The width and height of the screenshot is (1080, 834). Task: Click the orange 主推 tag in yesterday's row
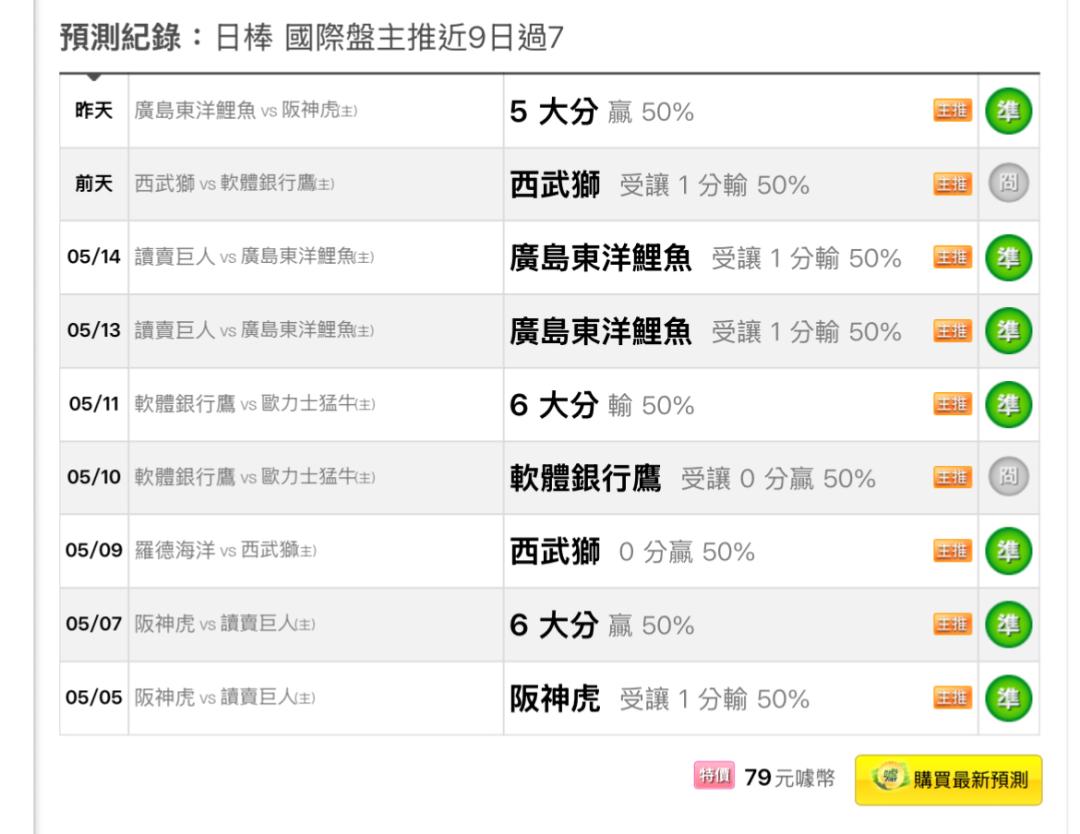click(x=952, y=110)
